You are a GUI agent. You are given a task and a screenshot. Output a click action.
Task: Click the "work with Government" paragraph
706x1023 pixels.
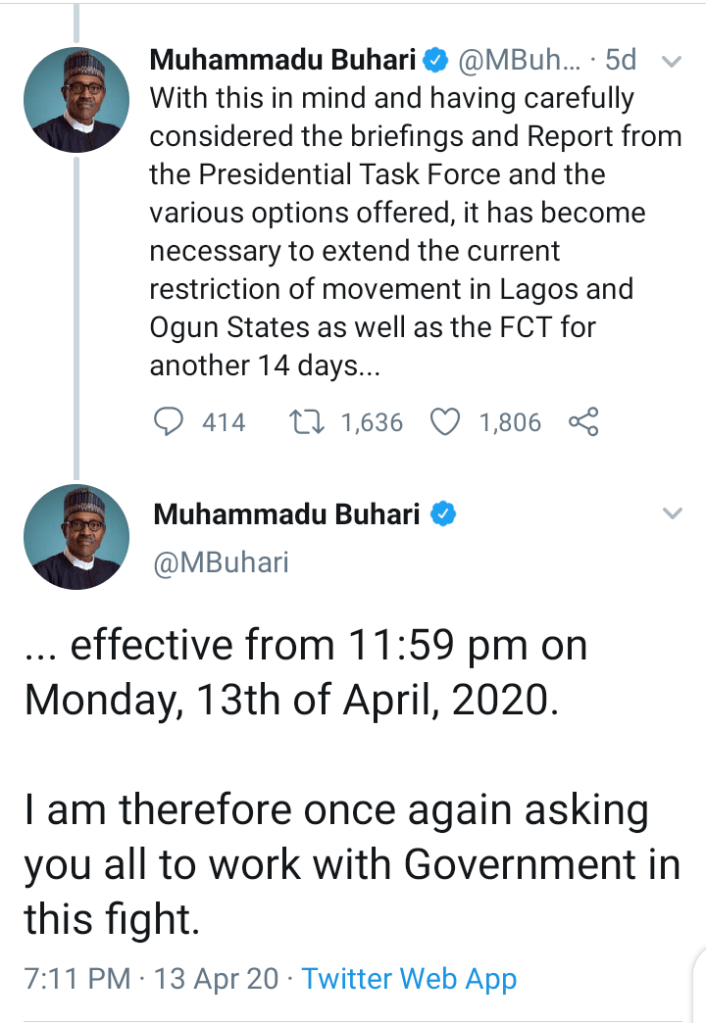click(351, 864)
